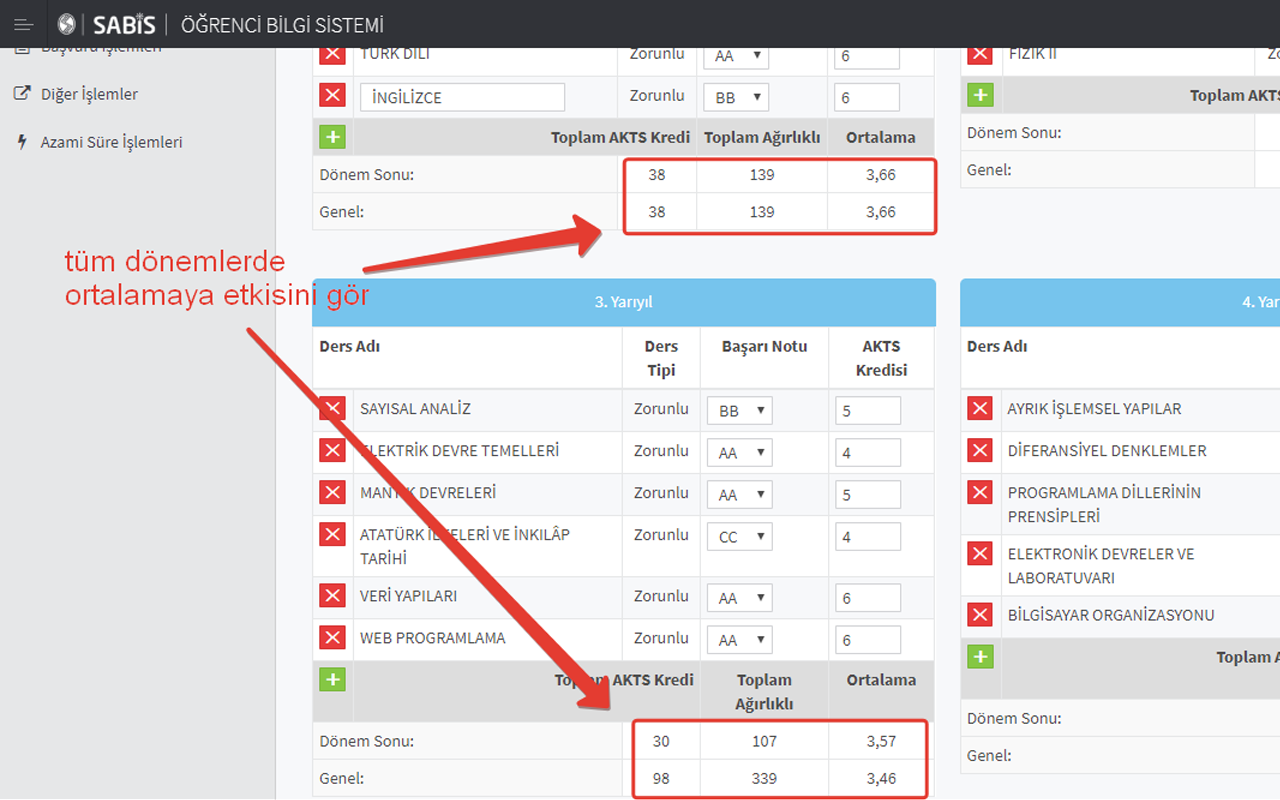Click the 3. Yarıyıl panel header

[x=624, y=302]
